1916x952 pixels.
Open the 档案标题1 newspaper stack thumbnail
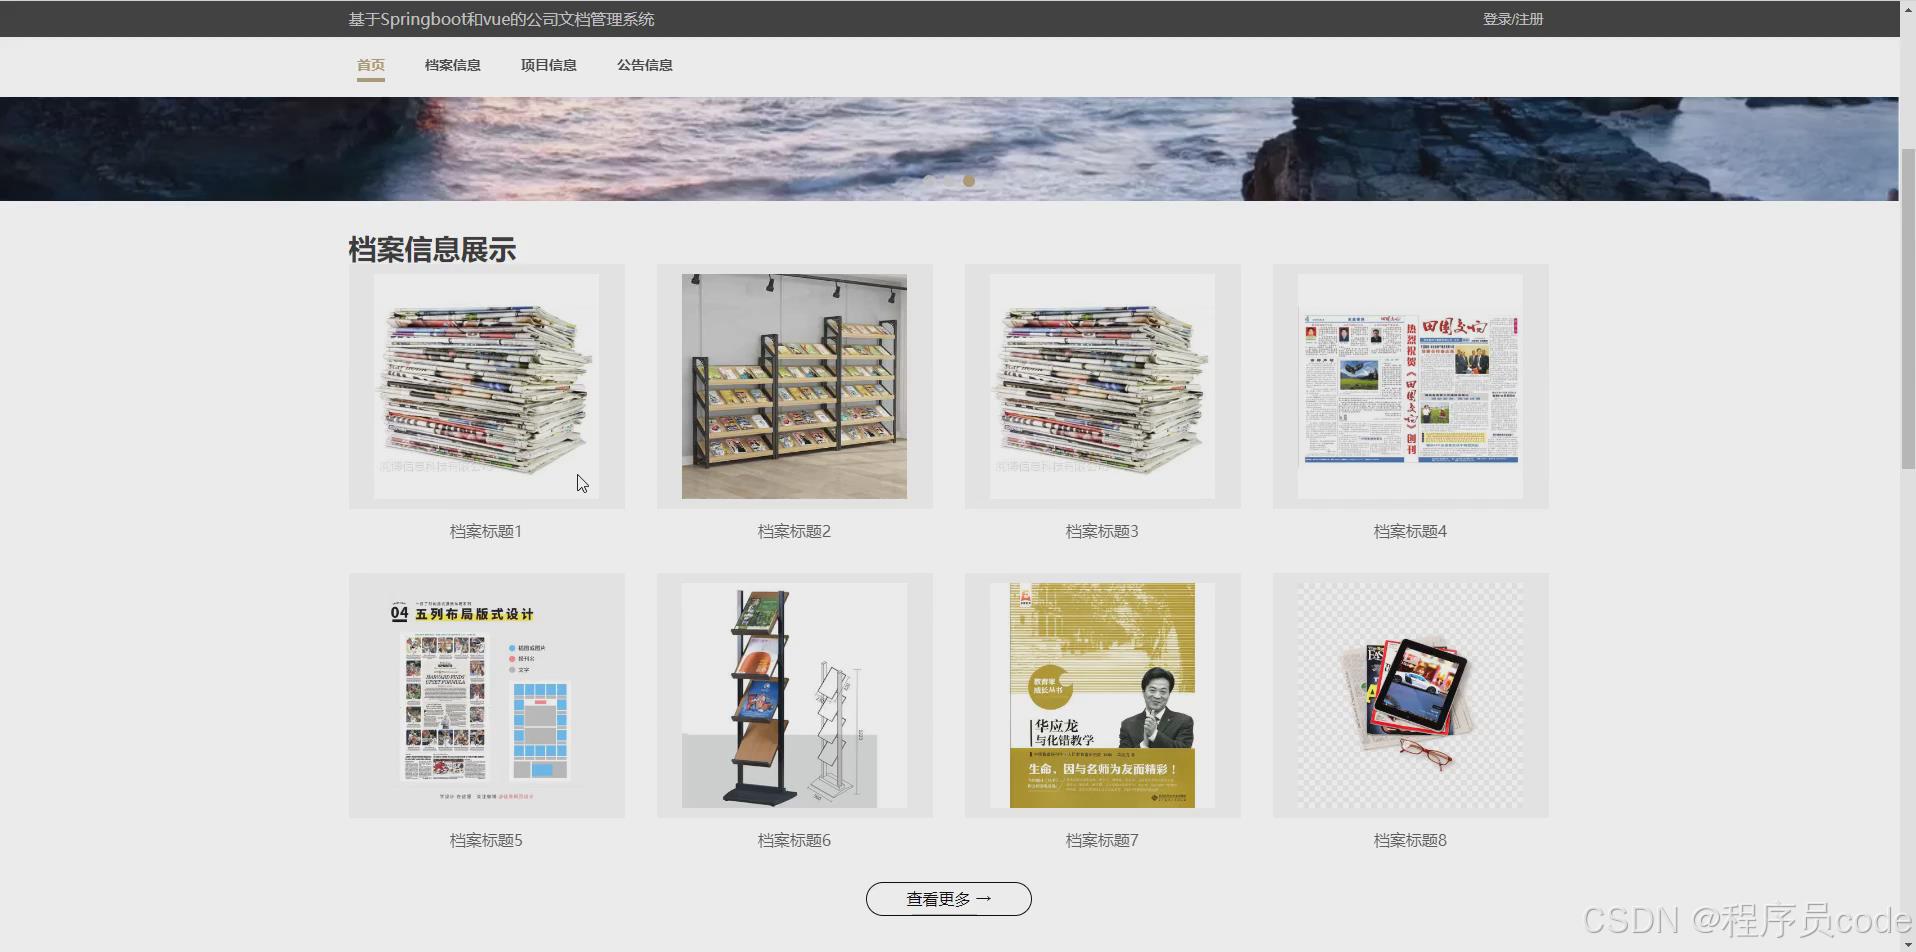[487, 386]
